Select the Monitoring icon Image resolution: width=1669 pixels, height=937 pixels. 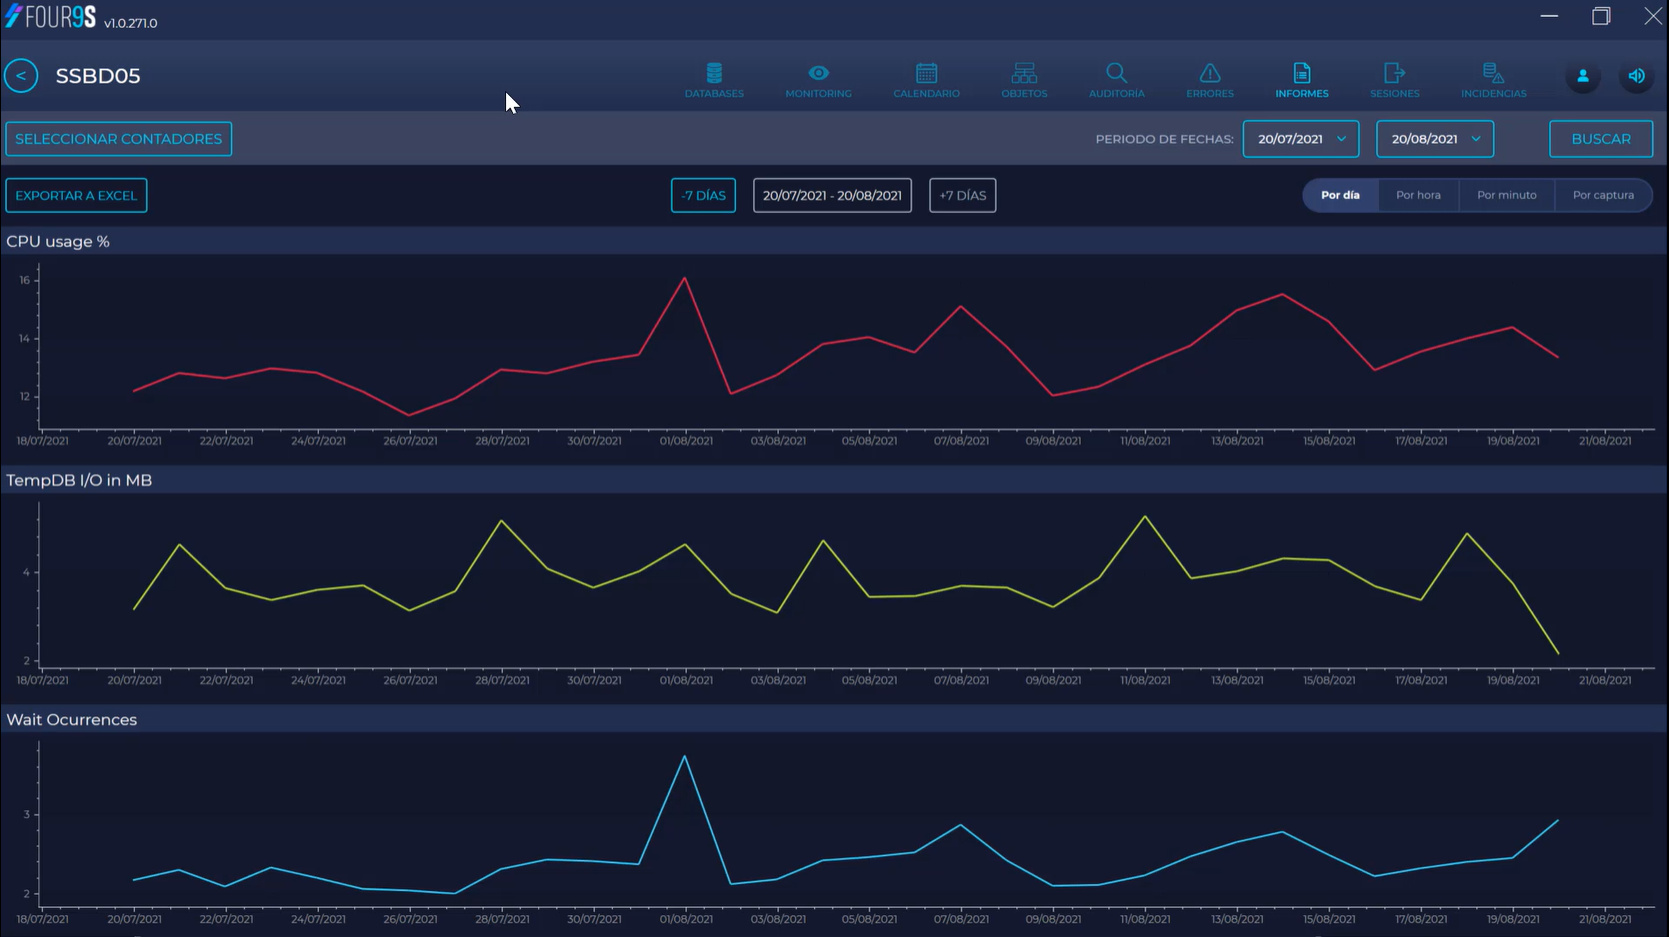point(818,80)
